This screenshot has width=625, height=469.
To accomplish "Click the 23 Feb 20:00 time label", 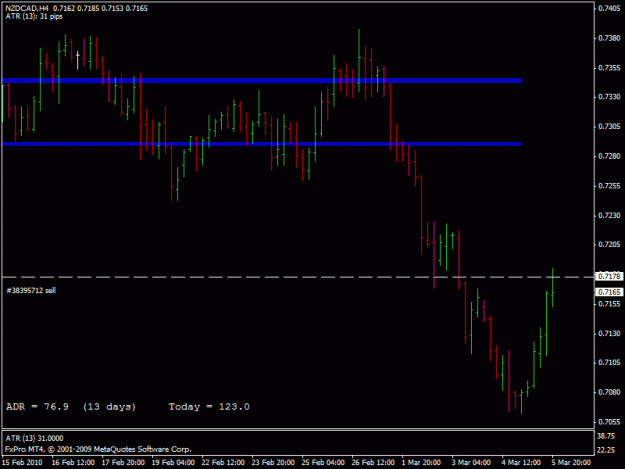I will (273, 462).
